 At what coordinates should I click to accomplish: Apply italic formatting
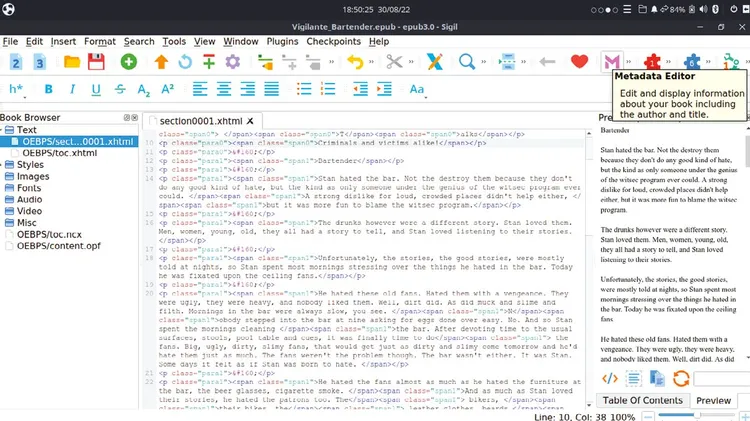coord(72,89)
